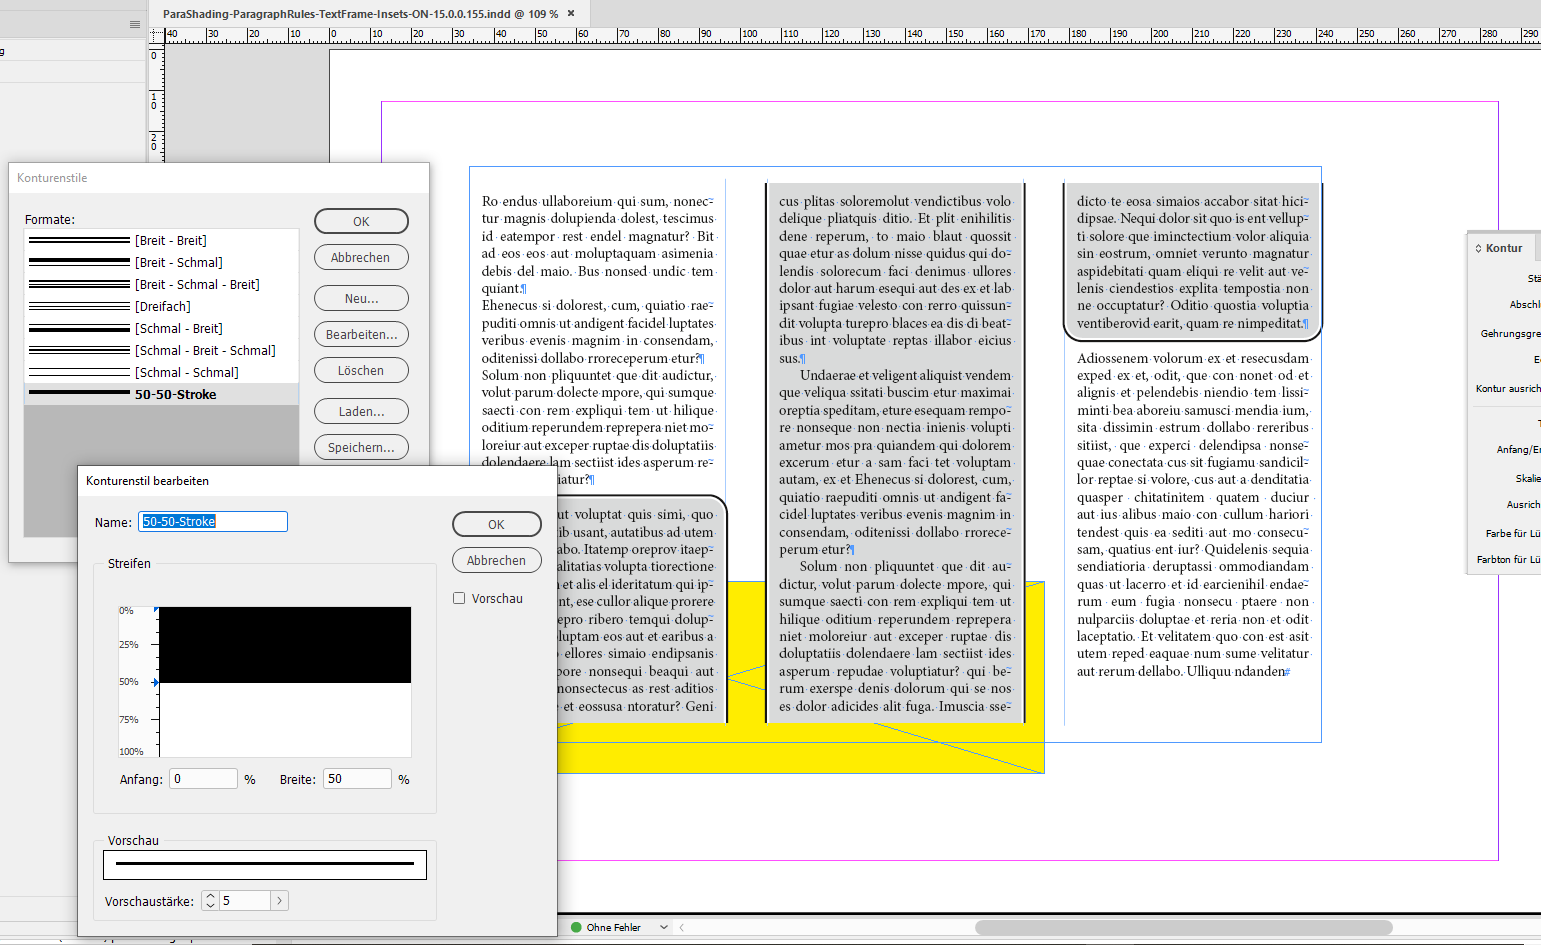Viewport: 1541px width, 945px height.
Task: Click the green Ohne Fehler status indicator
Action: [578, 927]
